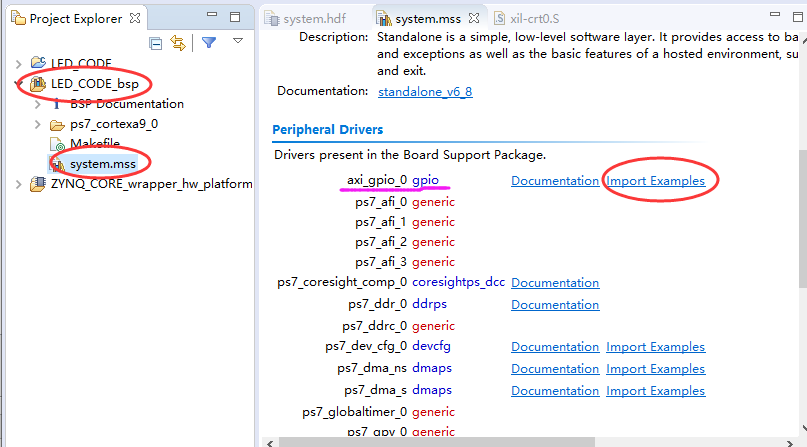Image resolution: width=807 pixels, height=447 pixels.
Task: Click the ps7_afi_3 driver row
Action: [x=405, y=262]
